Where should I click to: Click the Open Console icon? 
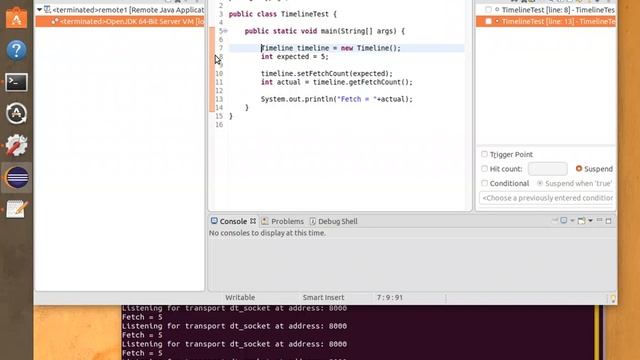pyautogui.click(x=582, y=220)
